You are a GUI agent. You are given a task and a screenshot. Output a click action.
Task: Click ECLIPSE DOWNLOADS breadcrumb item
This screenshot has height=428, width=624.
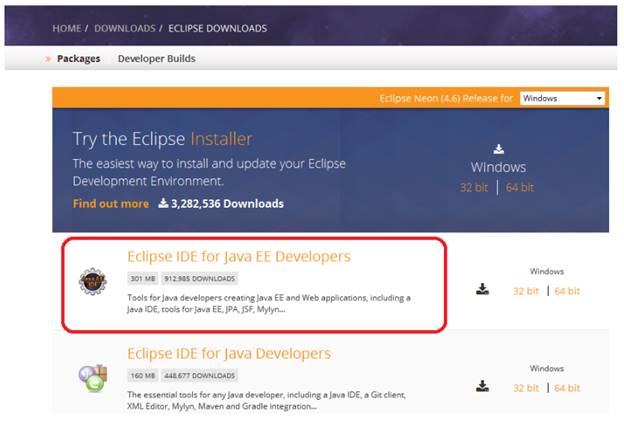219,28
